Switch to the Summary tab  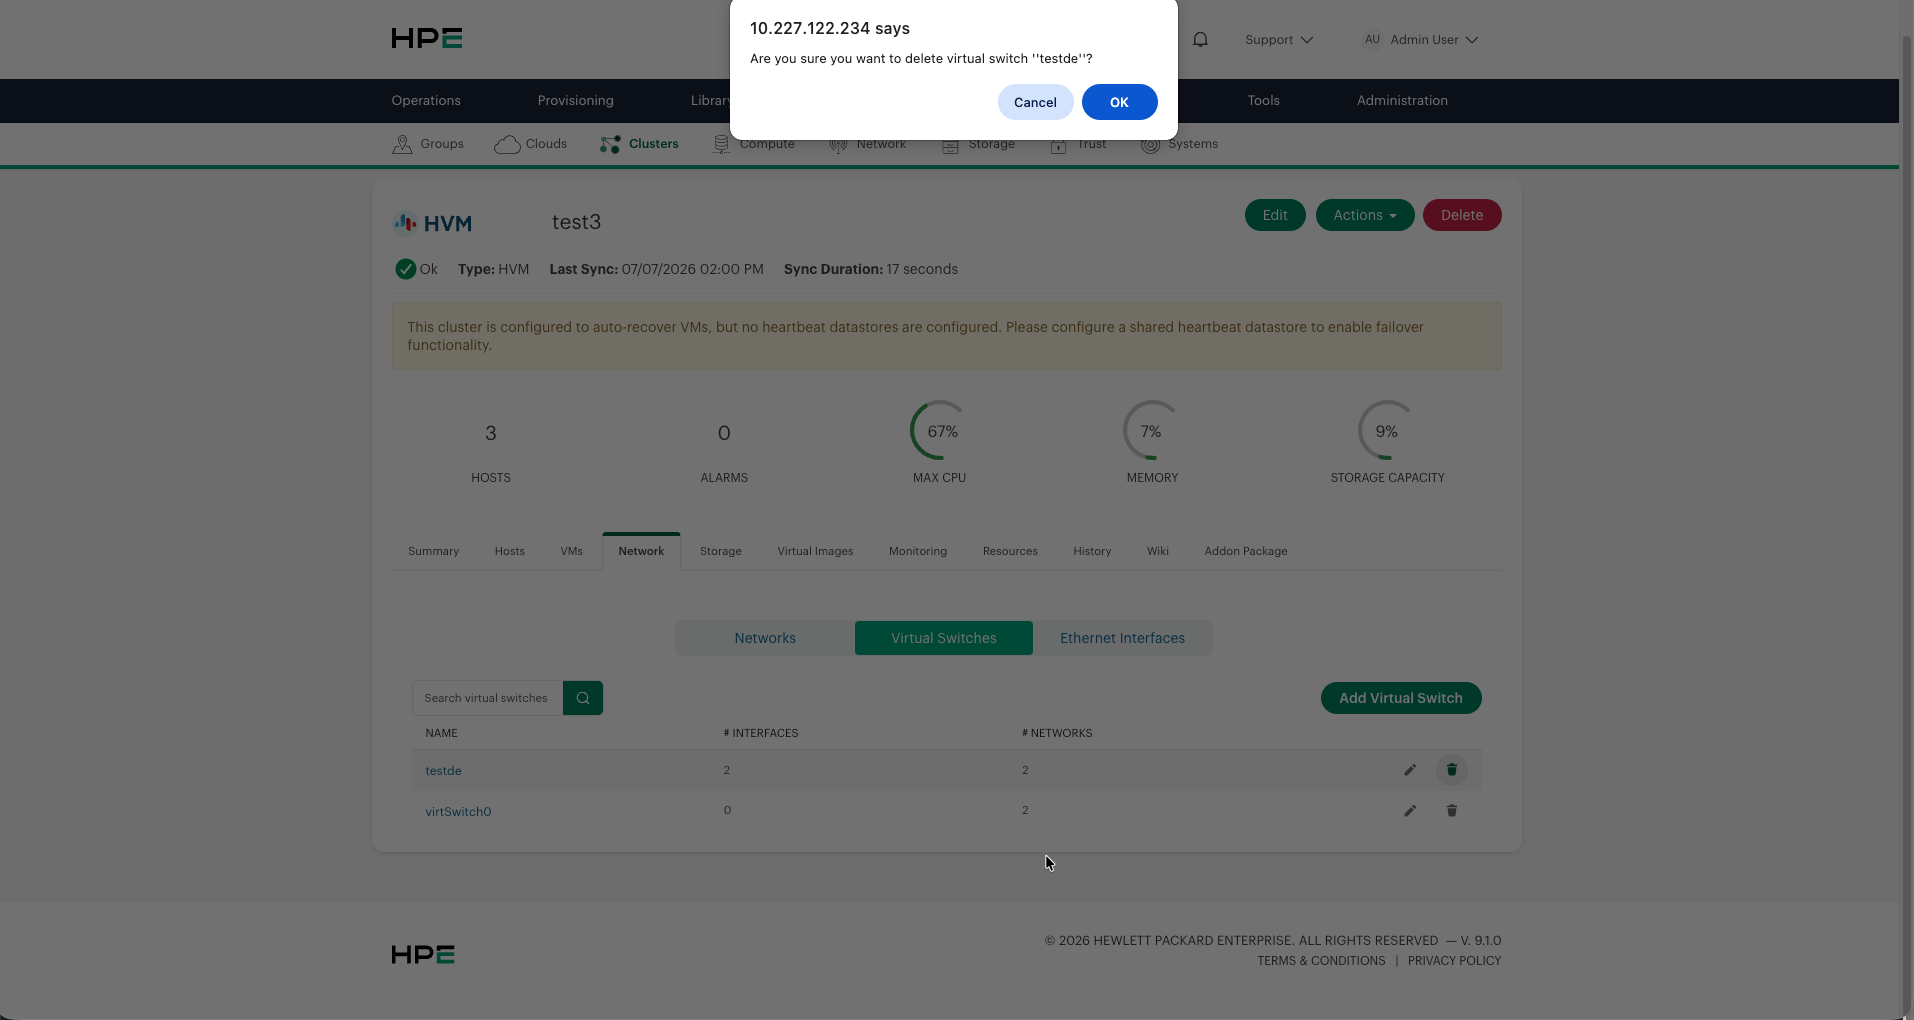pos(433,551)
